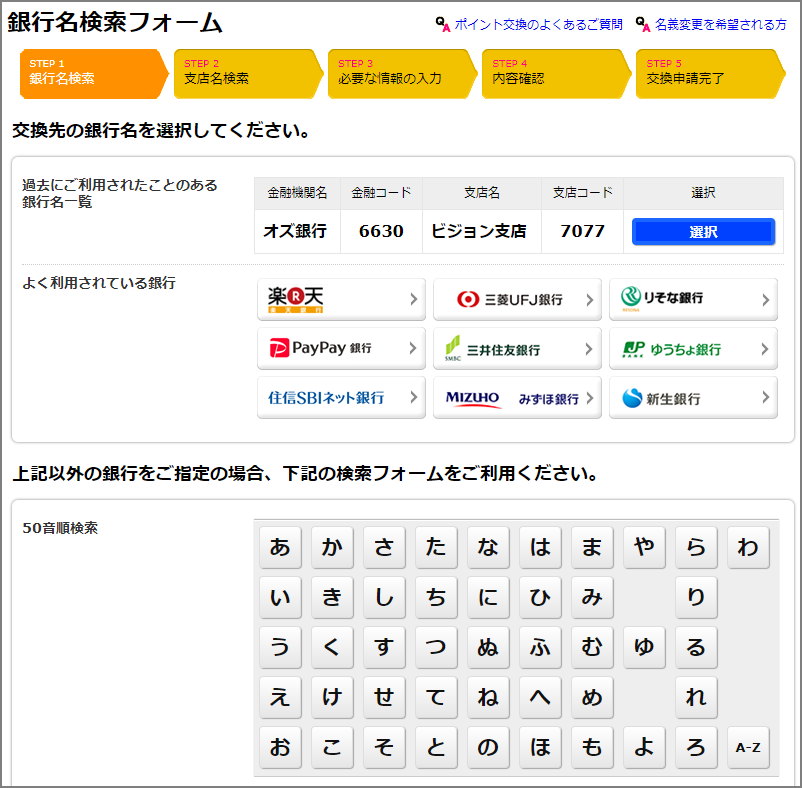This screenshot has width=802, height=788.
Task: Click the ぬ kana search key
Action: pos(488,647)
